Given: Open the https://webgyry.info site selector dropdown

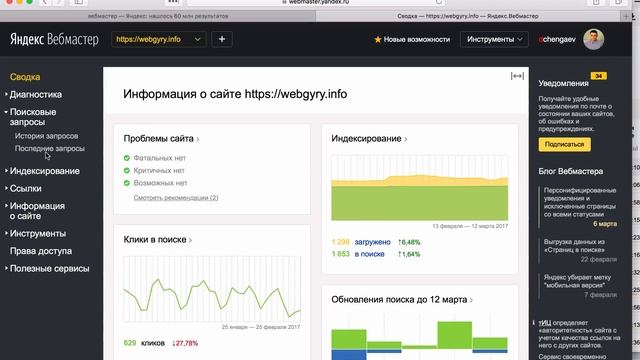Looking at the screenshot, I should 158,39.
